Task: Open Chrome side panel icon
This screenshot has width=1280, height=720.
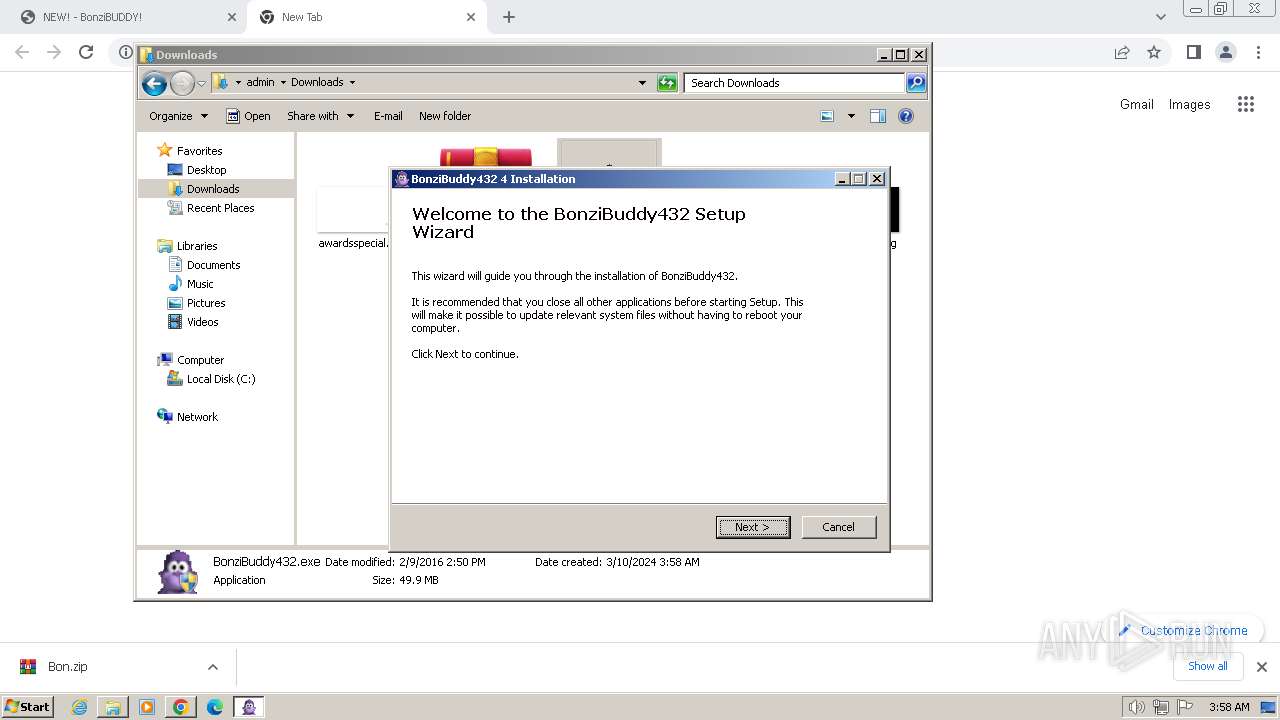Action: point(1193,52)
